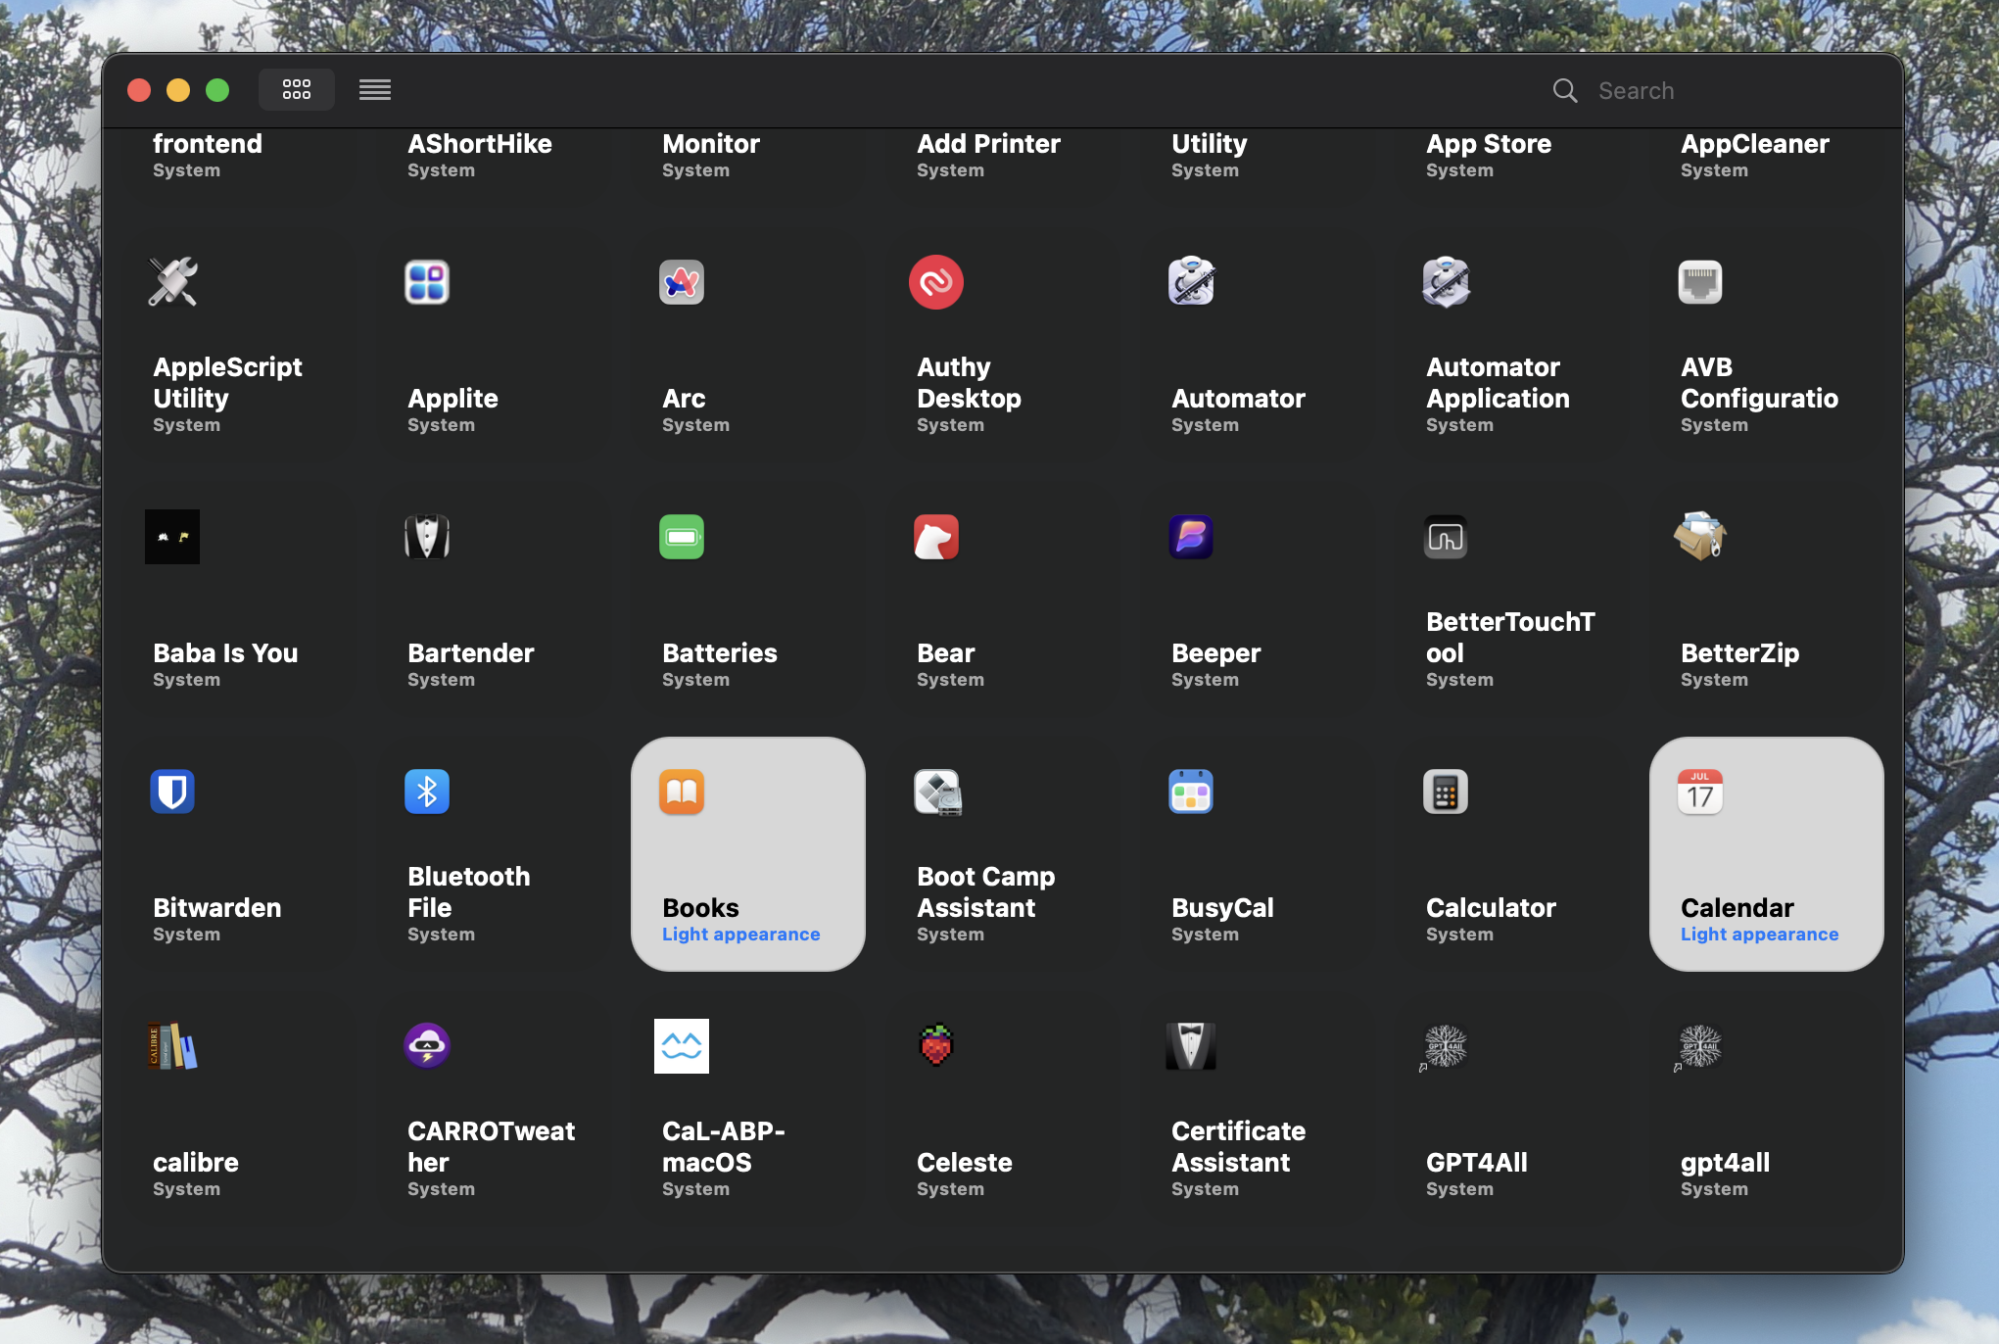Click the Bartender tuxedo icon
Image resolution: width=1999 pixels, height=1344 pixels.
(426, 537)
